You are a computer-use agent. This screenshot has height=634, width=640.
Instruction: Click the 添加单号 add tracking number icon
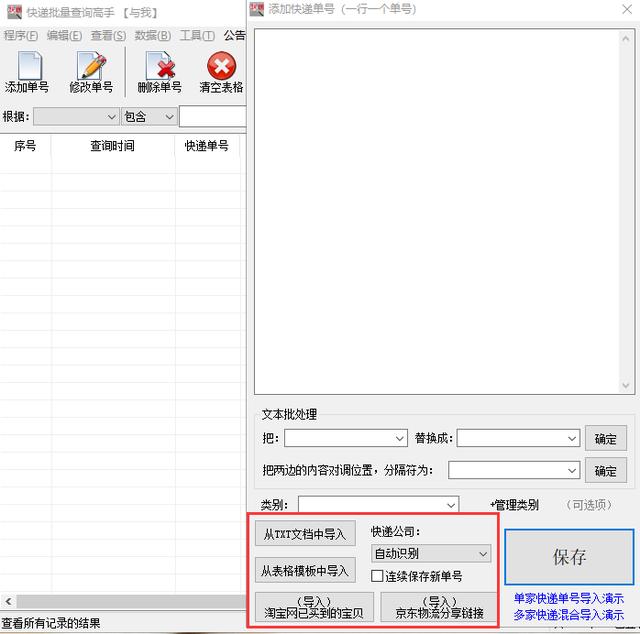click(29, 66)
